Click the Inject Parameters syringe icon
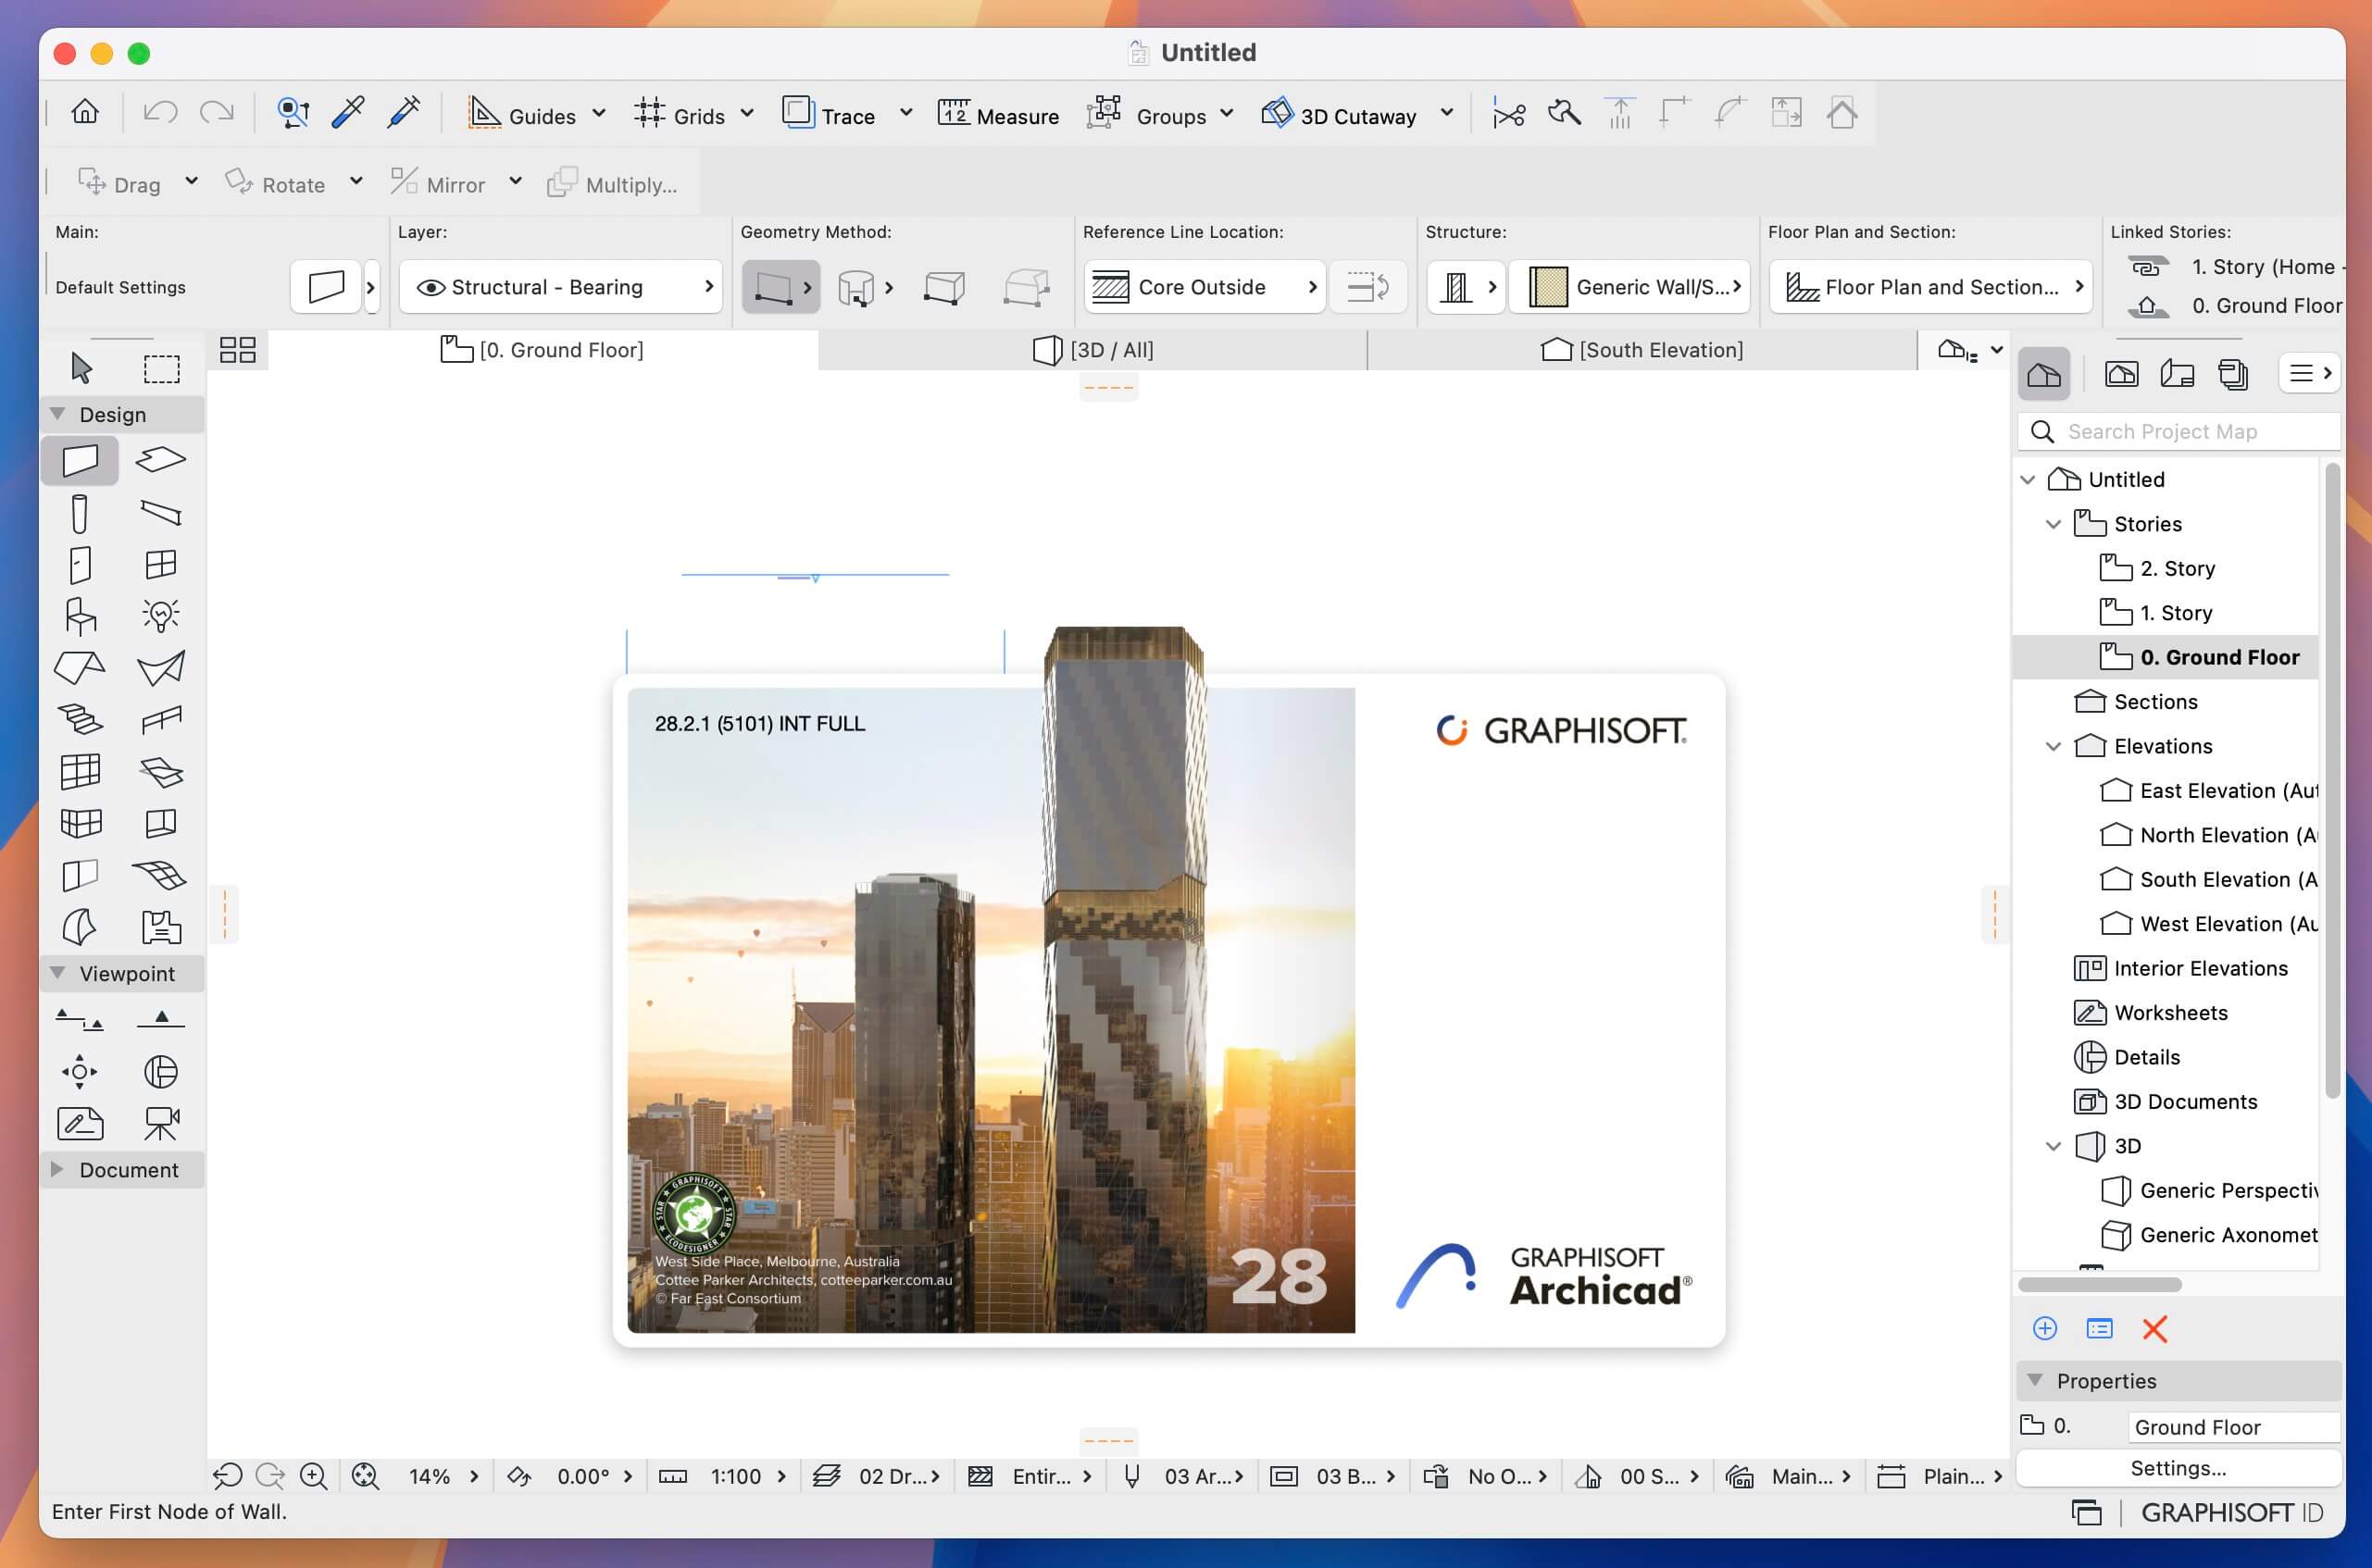The image size is (2372, 1568). click(x=404, y=112)
